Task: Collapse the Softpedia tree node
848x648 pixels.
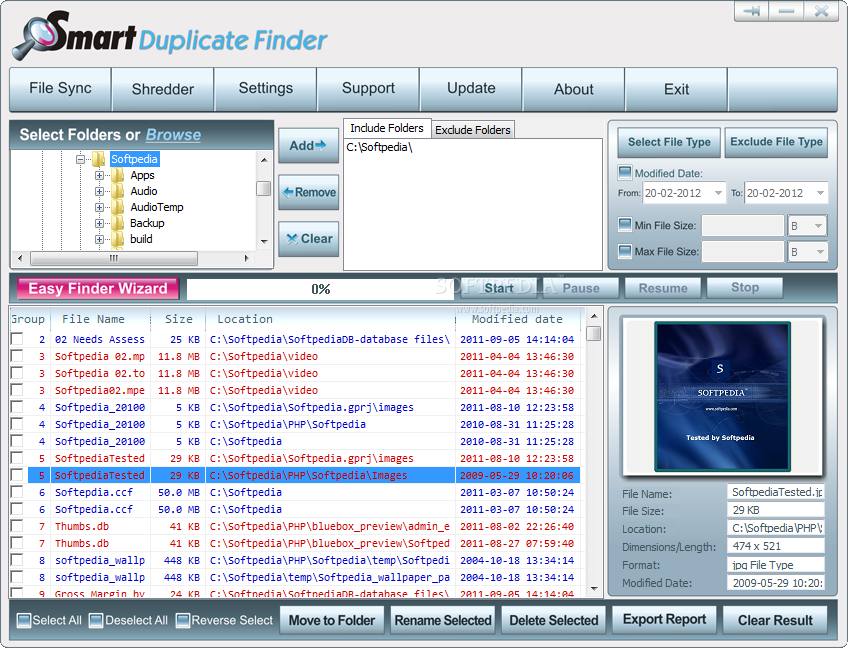Action: [x=81, y=159]
